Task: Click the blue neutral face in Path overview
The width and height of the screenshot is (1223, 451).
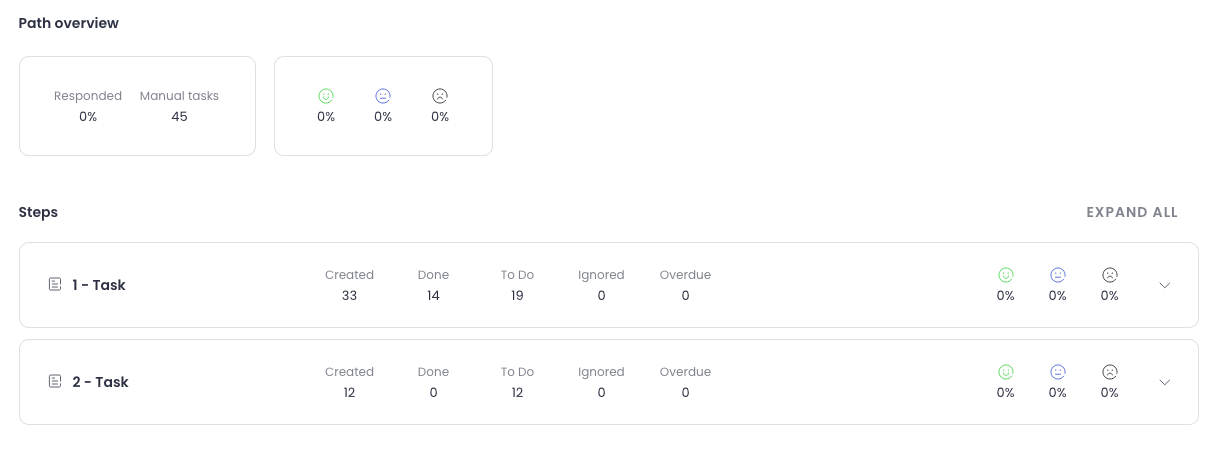Action: pos(383,96)
